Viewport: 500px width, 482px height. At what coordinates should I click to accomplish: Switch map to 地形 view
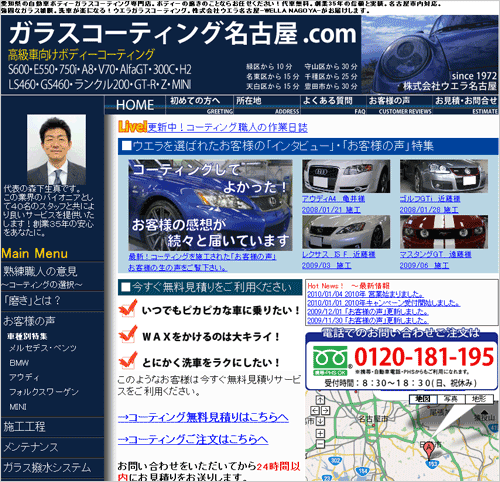point(479,399)
